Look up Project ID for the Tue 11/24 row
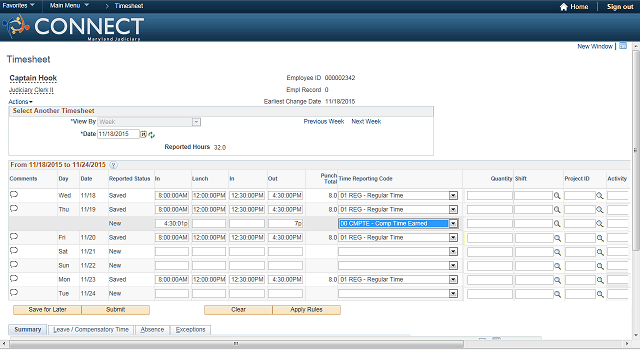Image resolution: width=640 pixels, height=360 pixels. 600,294
